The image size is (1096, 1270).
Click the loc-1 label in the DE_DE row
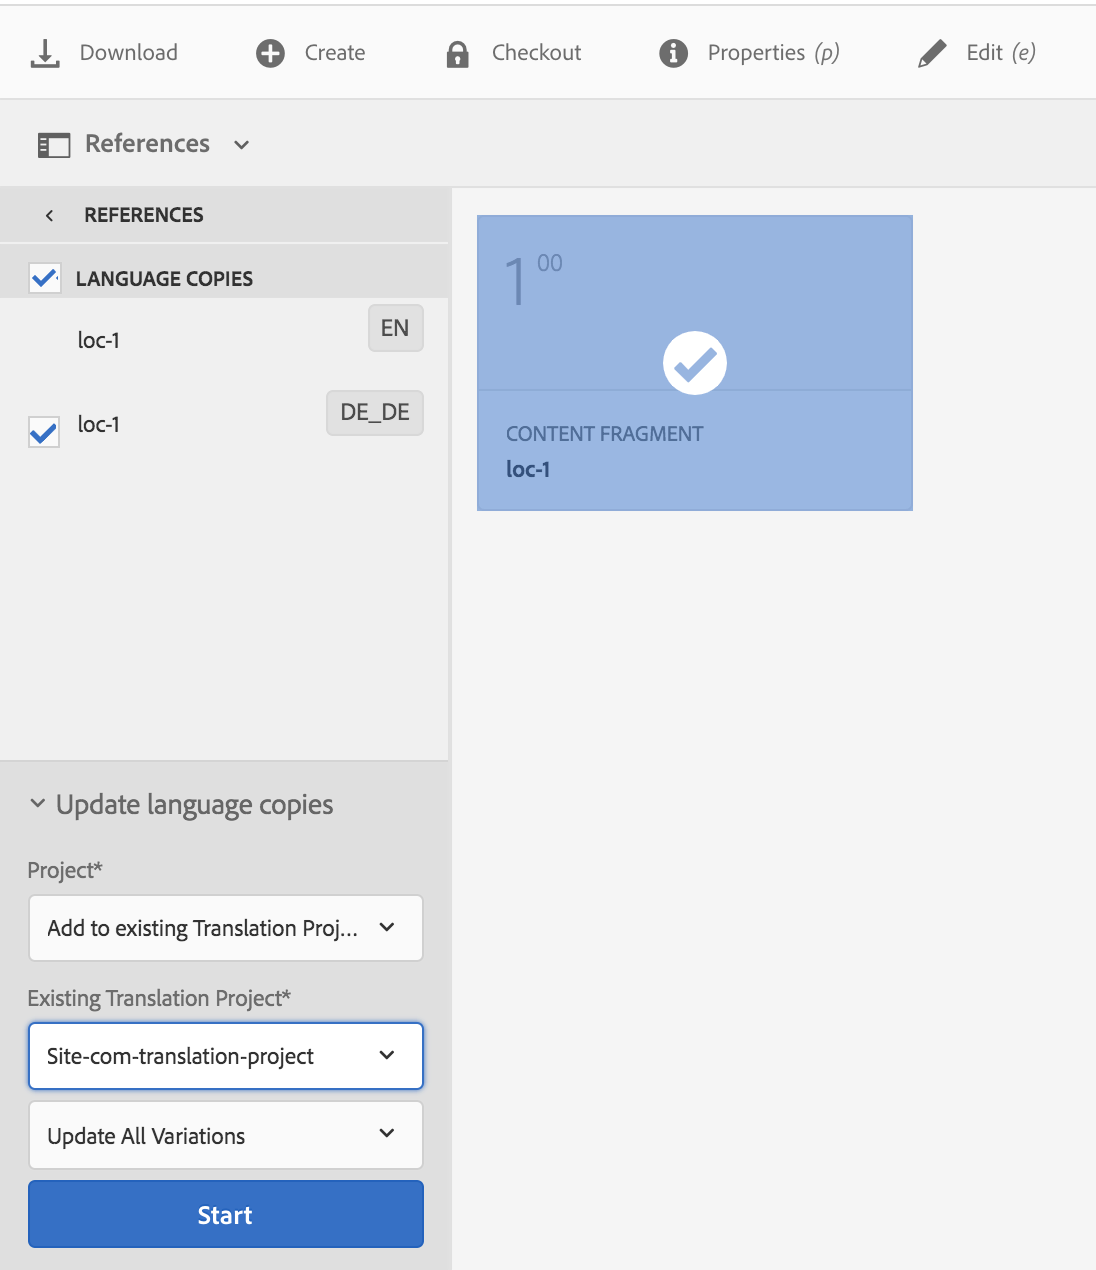coord(99,425)
